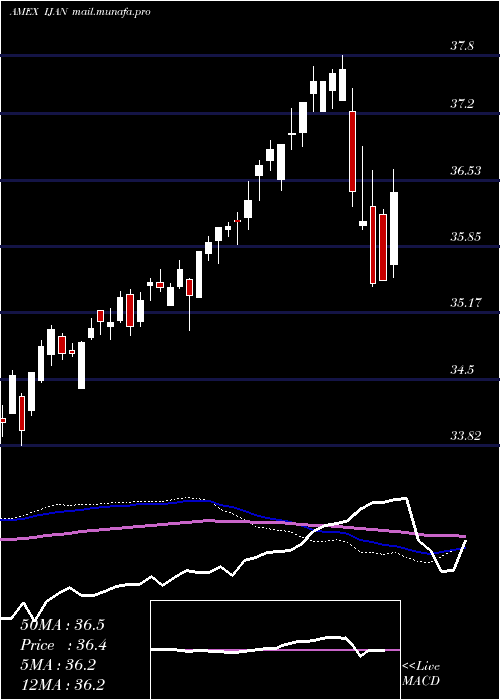Click the 35.17 price level label
Screen dimensions: 500x700
[x=466, y=303]
